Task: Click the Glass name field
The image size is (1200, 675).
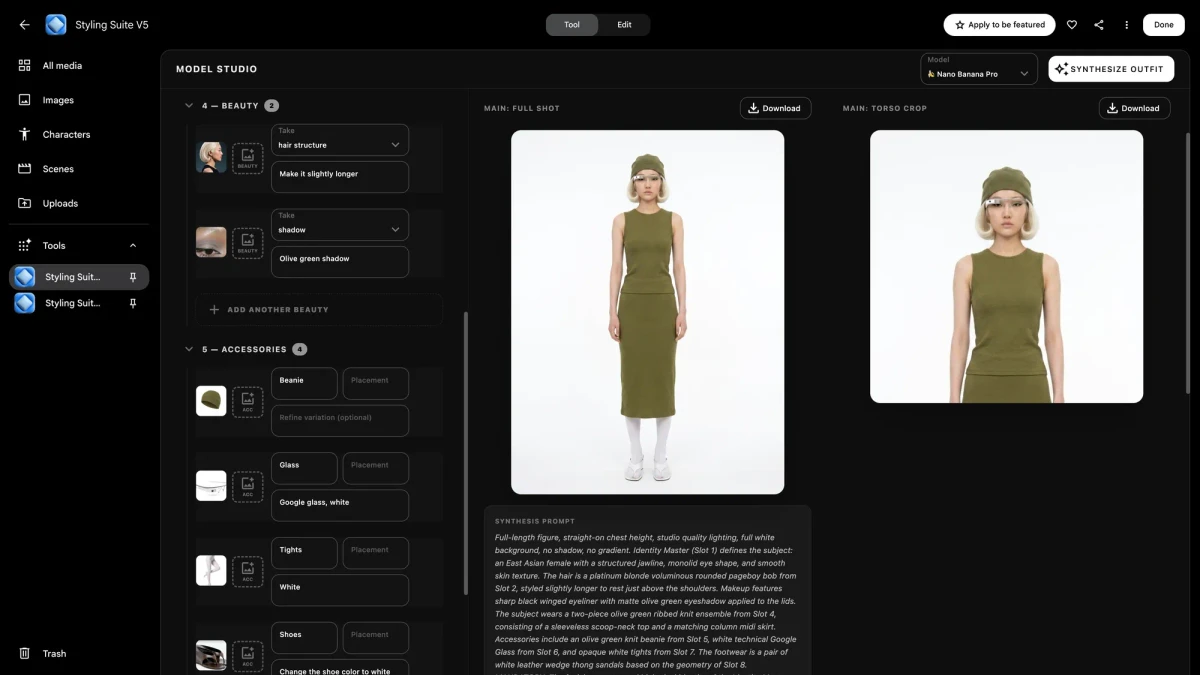Action: click(305, 469)
